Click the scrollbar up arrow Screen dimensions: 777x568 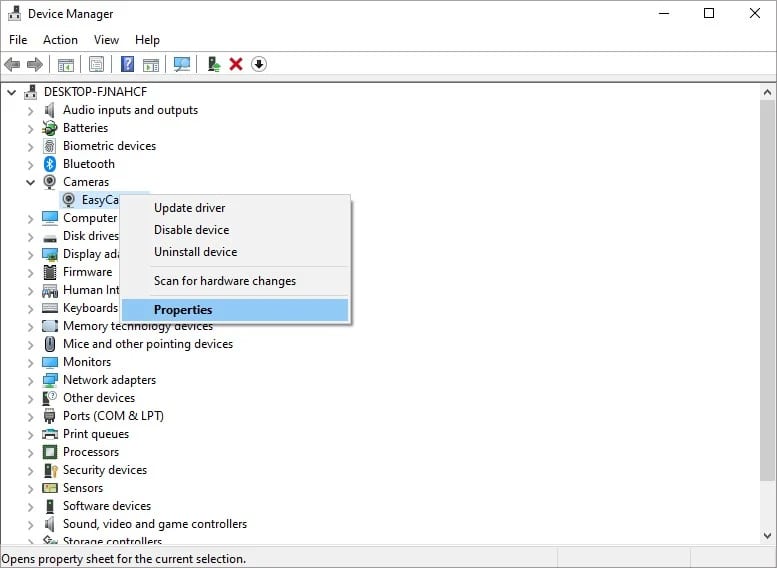pyautogui.click(x=767, y=92)
